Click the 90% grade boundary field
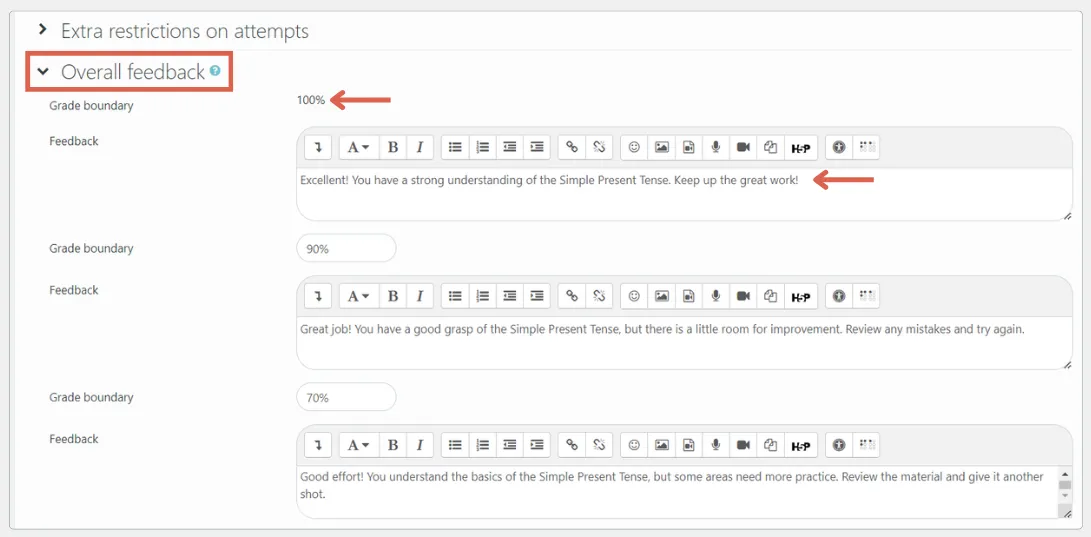This screenshot has height=537, width=1091. [x=346, y=248]
